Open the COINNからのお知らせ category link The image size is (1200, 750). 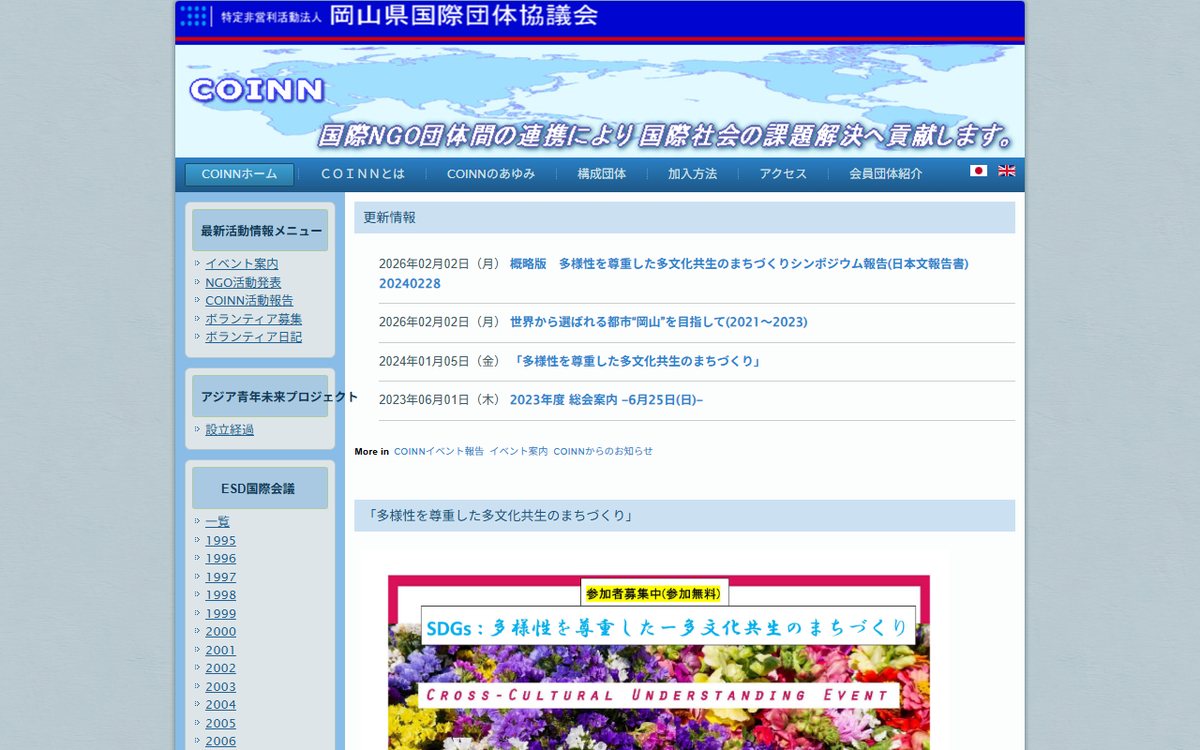tap(603, 451)
